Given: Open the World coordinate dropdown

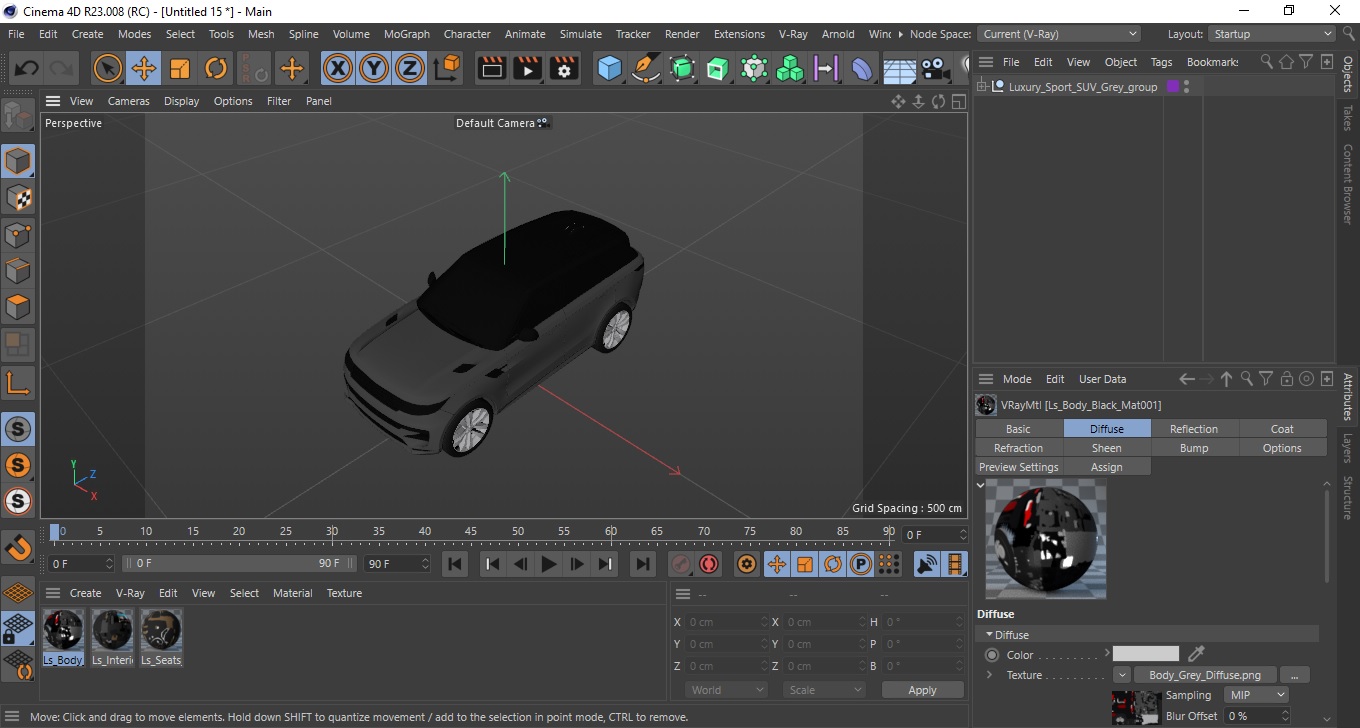Looking at the screenshot, I should (727, 690).
